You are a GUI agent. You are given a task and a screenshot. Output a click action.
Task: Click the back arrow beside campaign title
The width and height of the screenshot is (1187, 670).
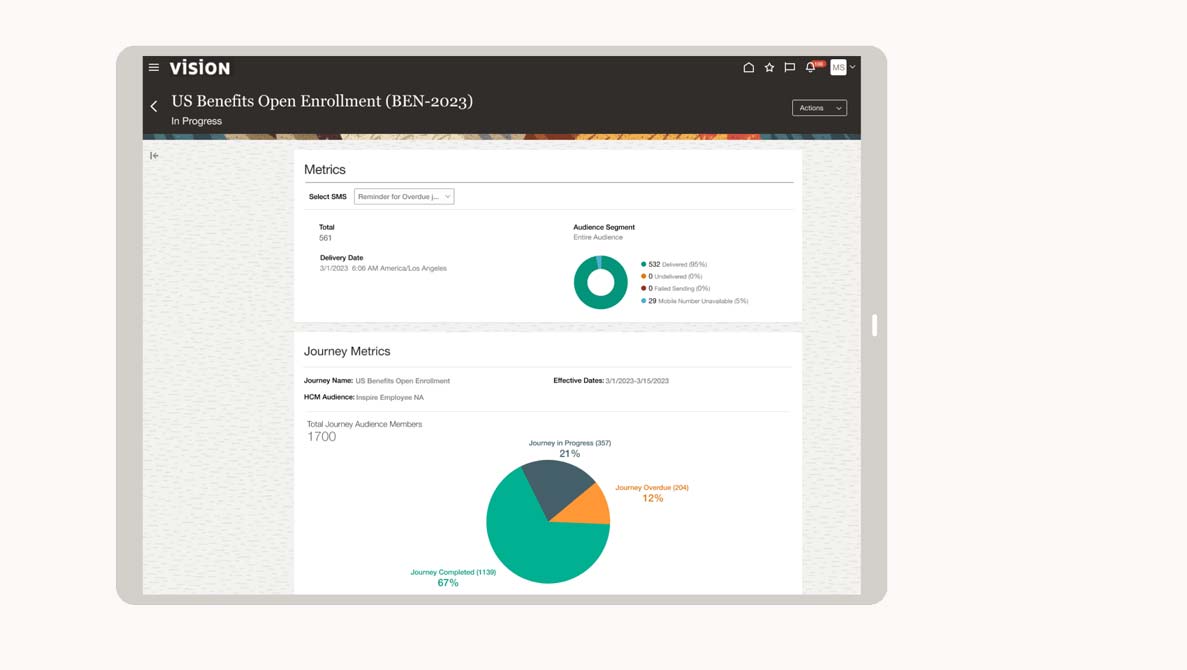154,106
